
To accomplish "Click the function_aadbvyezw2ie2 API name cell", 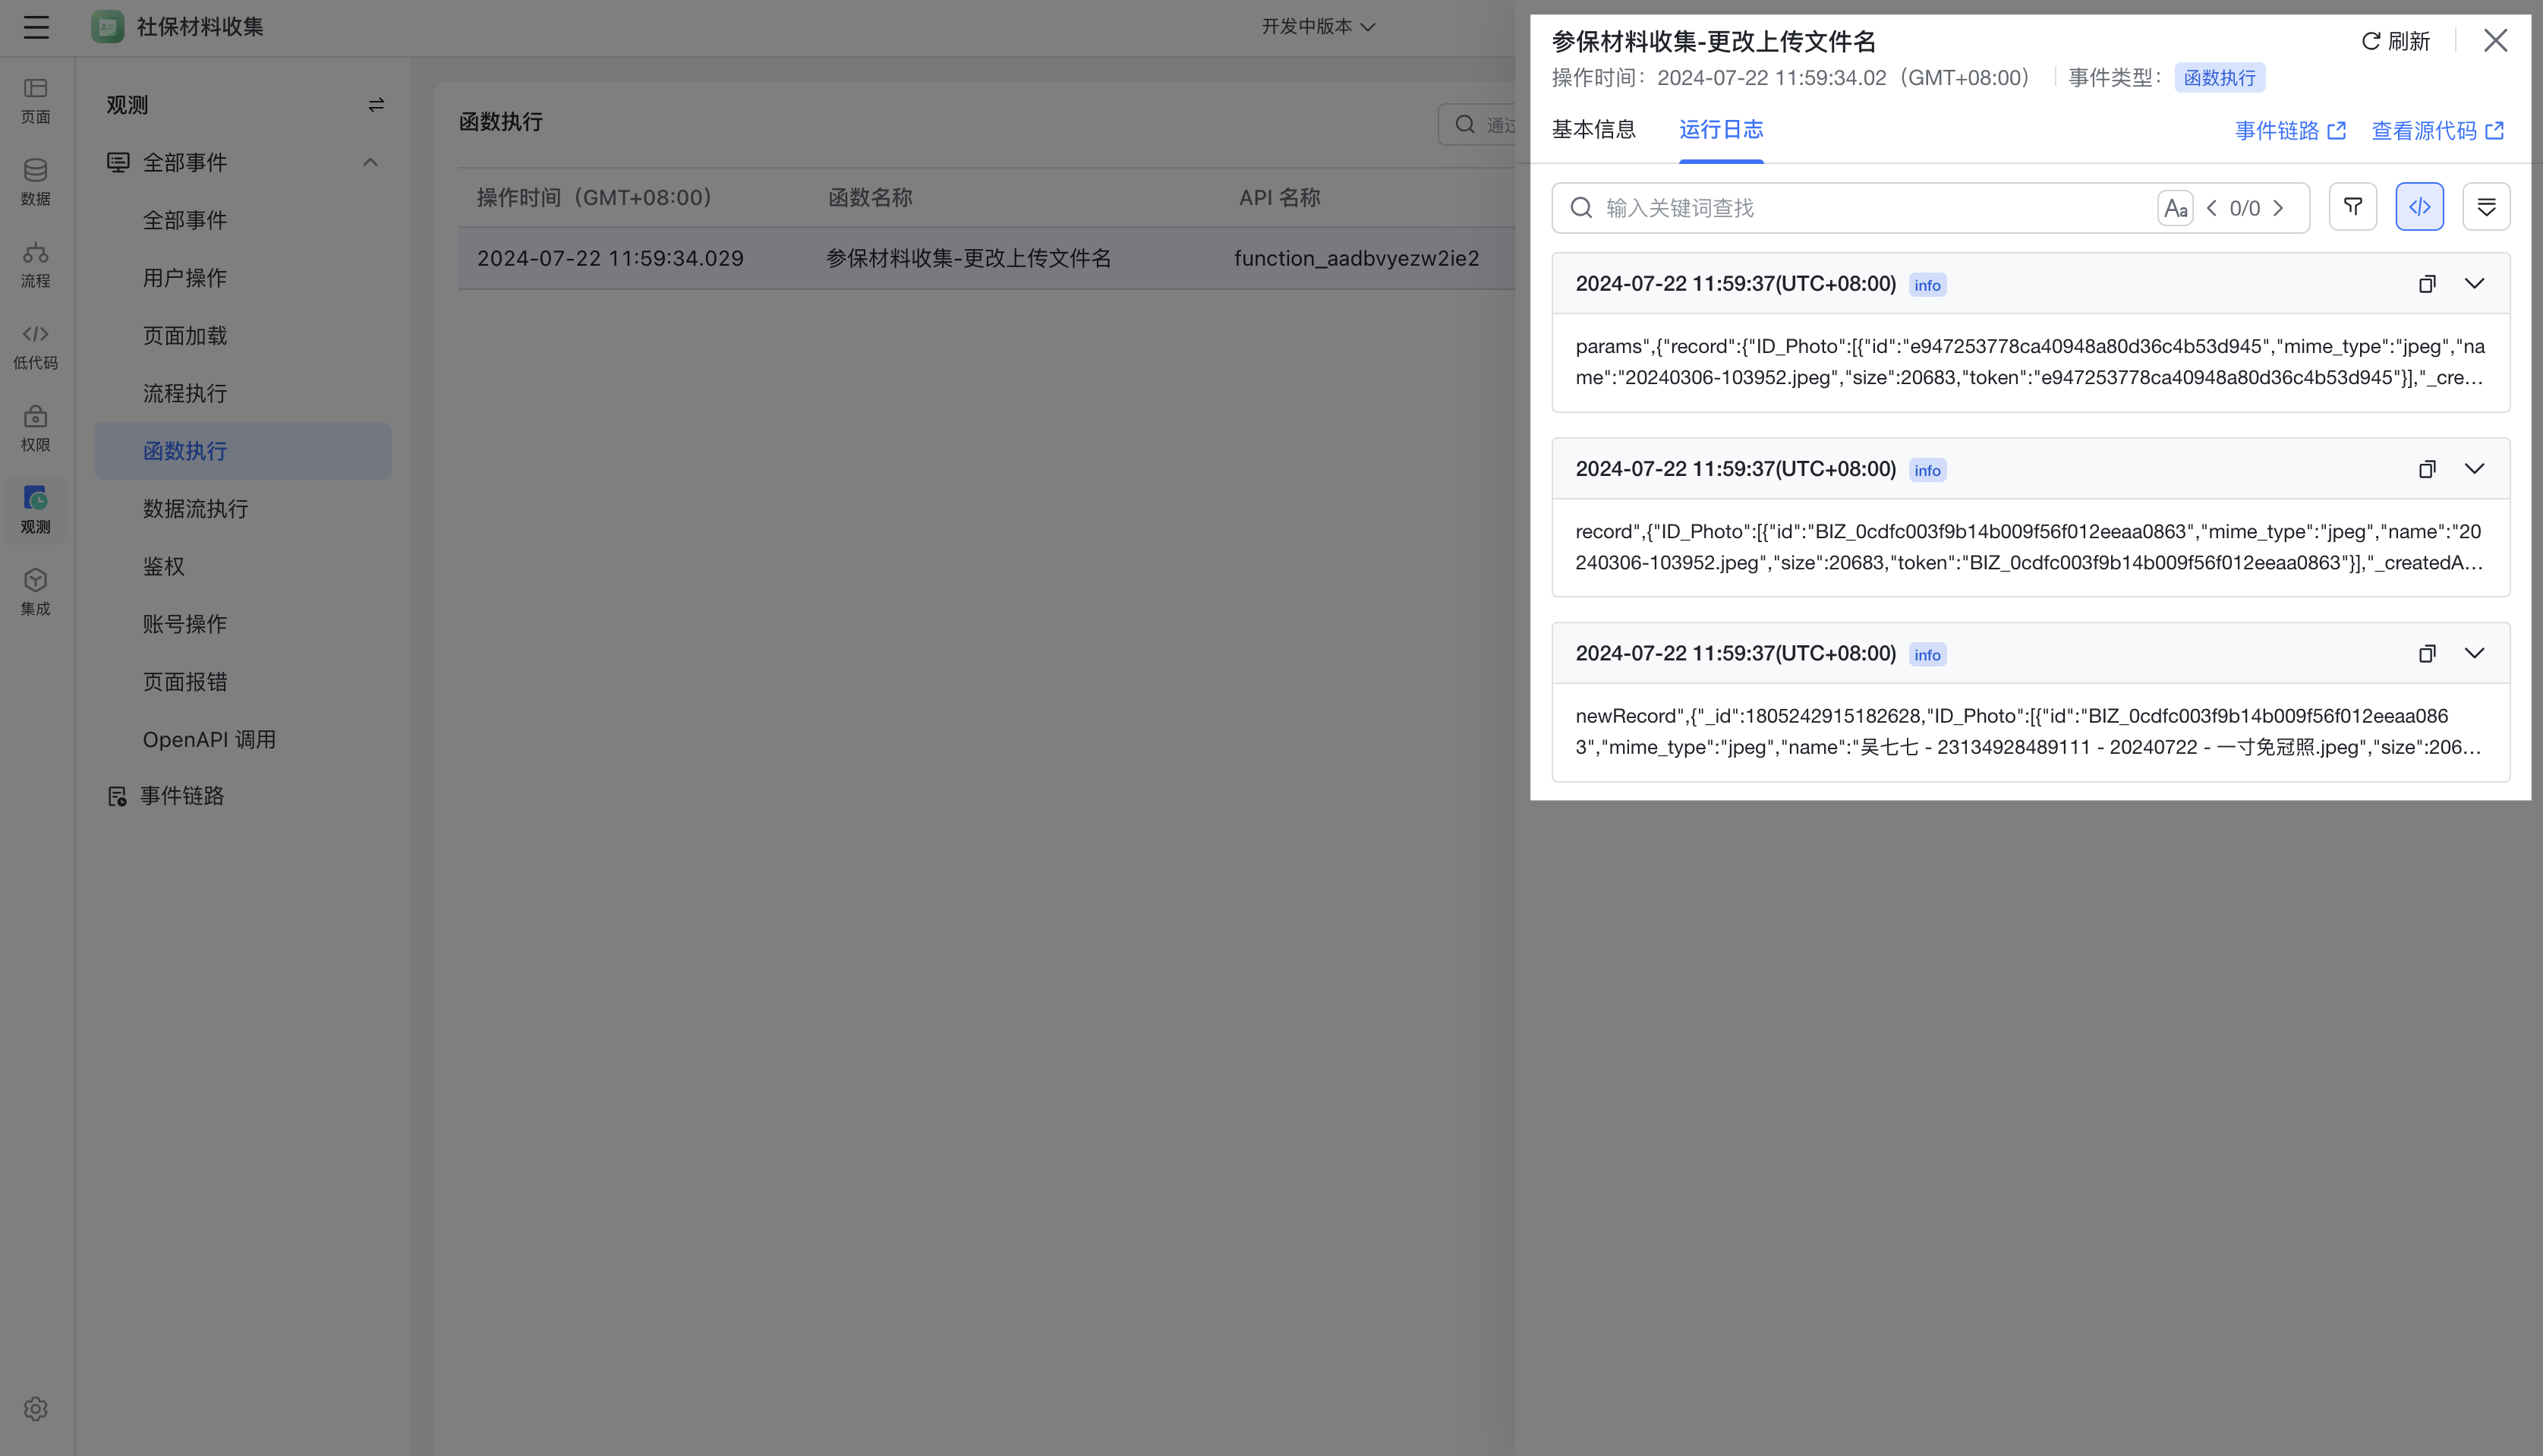I will point(1357,258).
